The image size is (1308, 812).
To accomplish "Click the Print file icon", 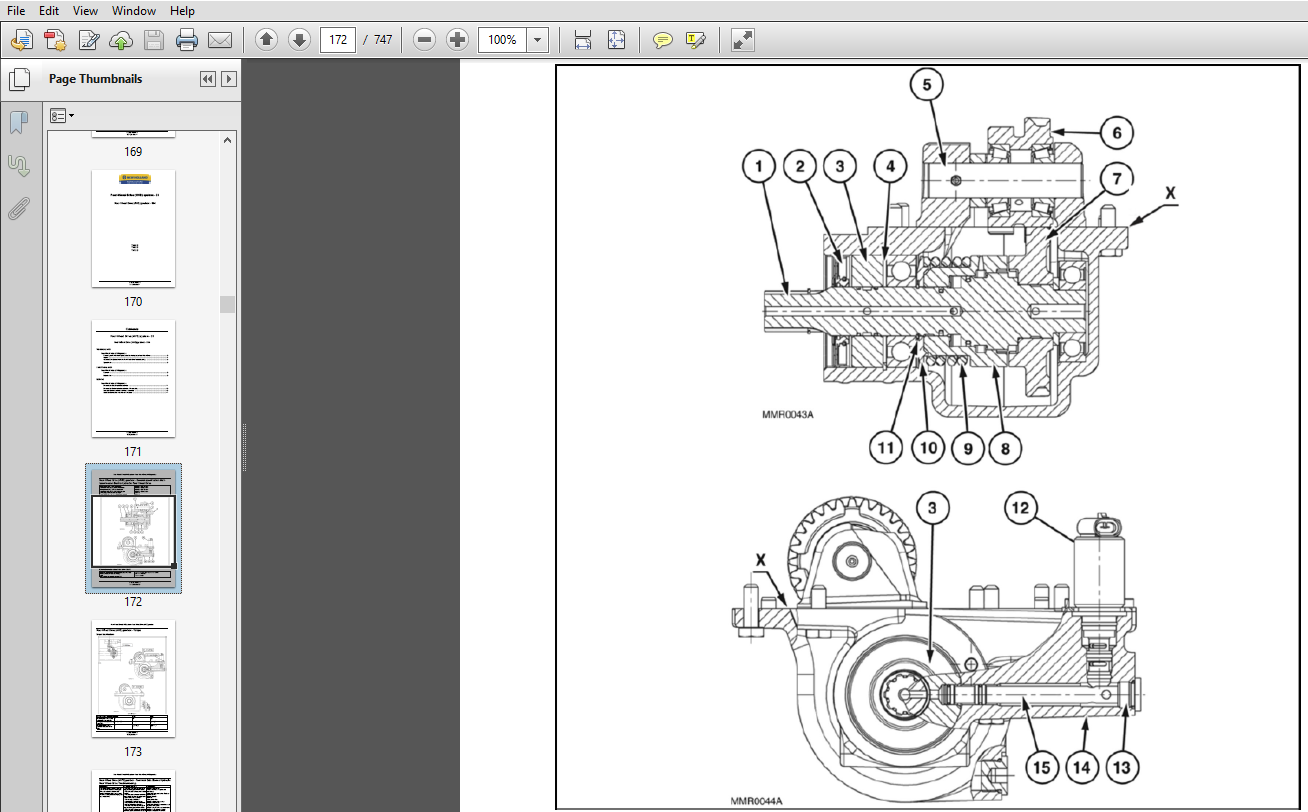I will tap(187, 40).
